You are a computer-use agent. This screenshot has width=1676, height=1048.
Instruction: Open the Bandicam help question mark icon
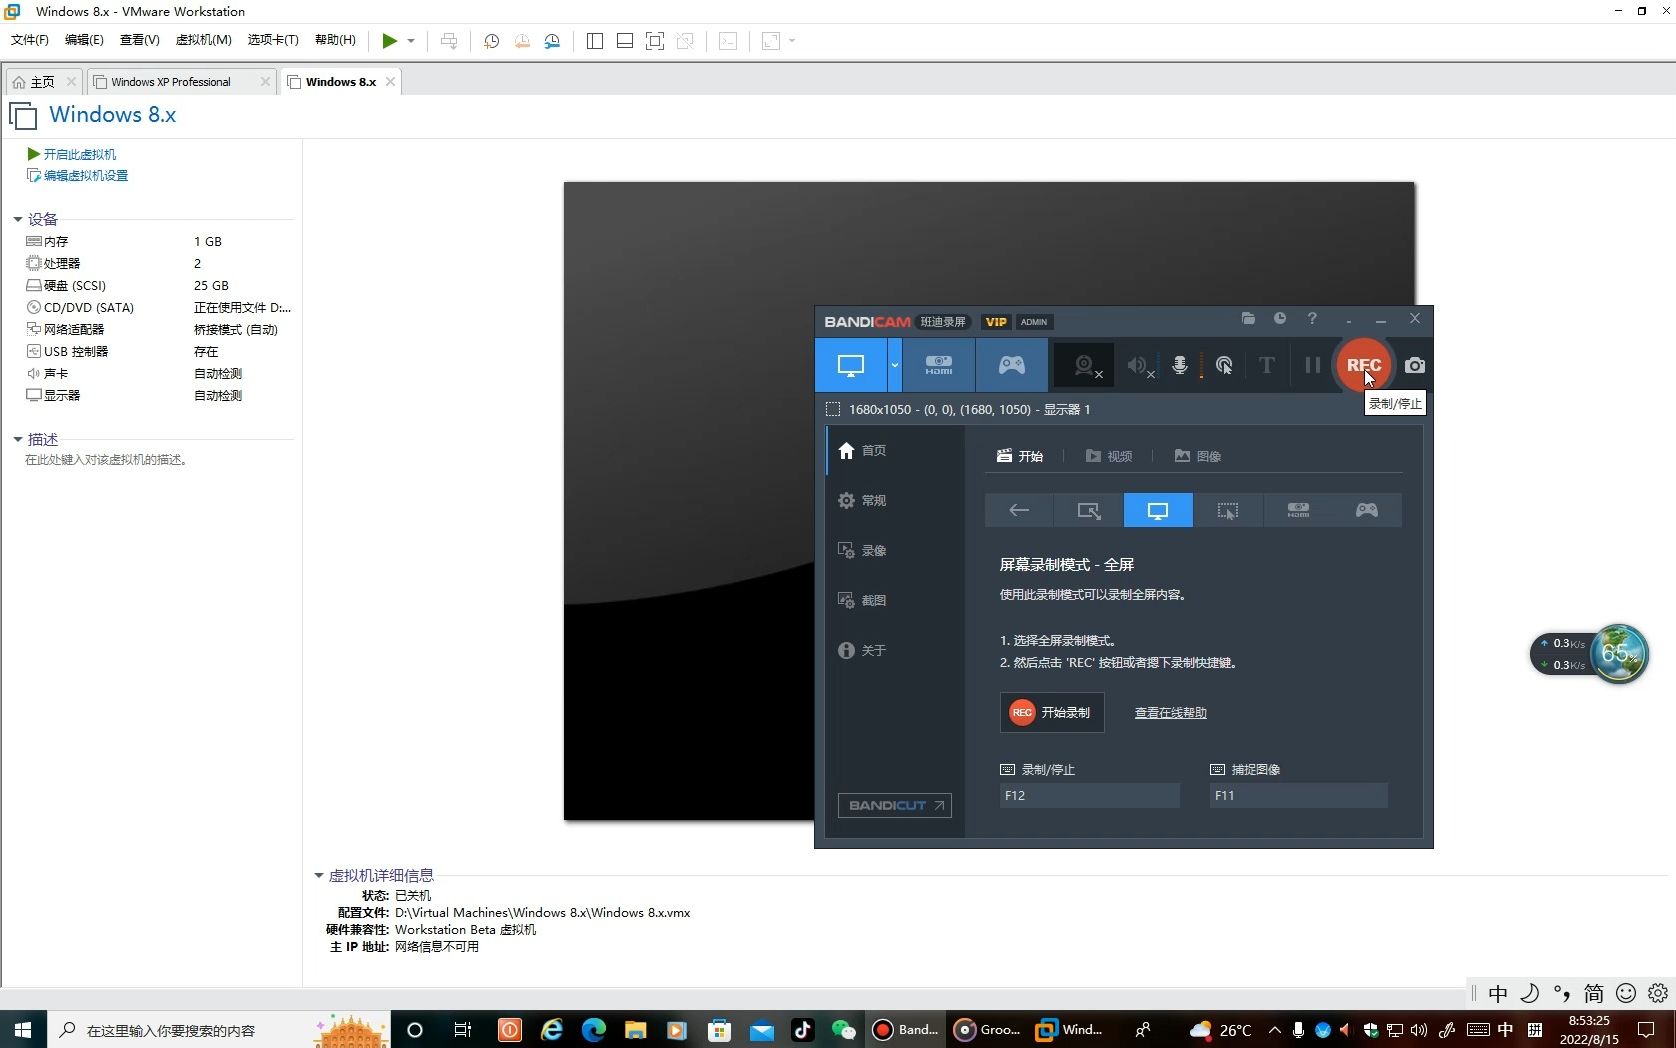(1312, 318)
